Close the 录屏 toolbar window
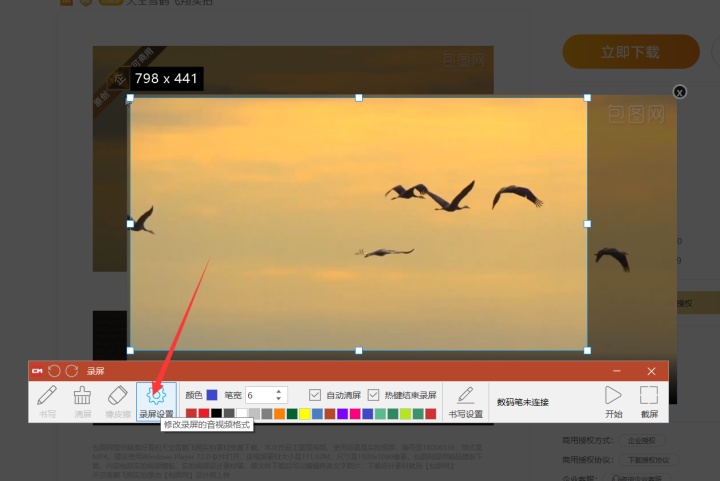 651,371
